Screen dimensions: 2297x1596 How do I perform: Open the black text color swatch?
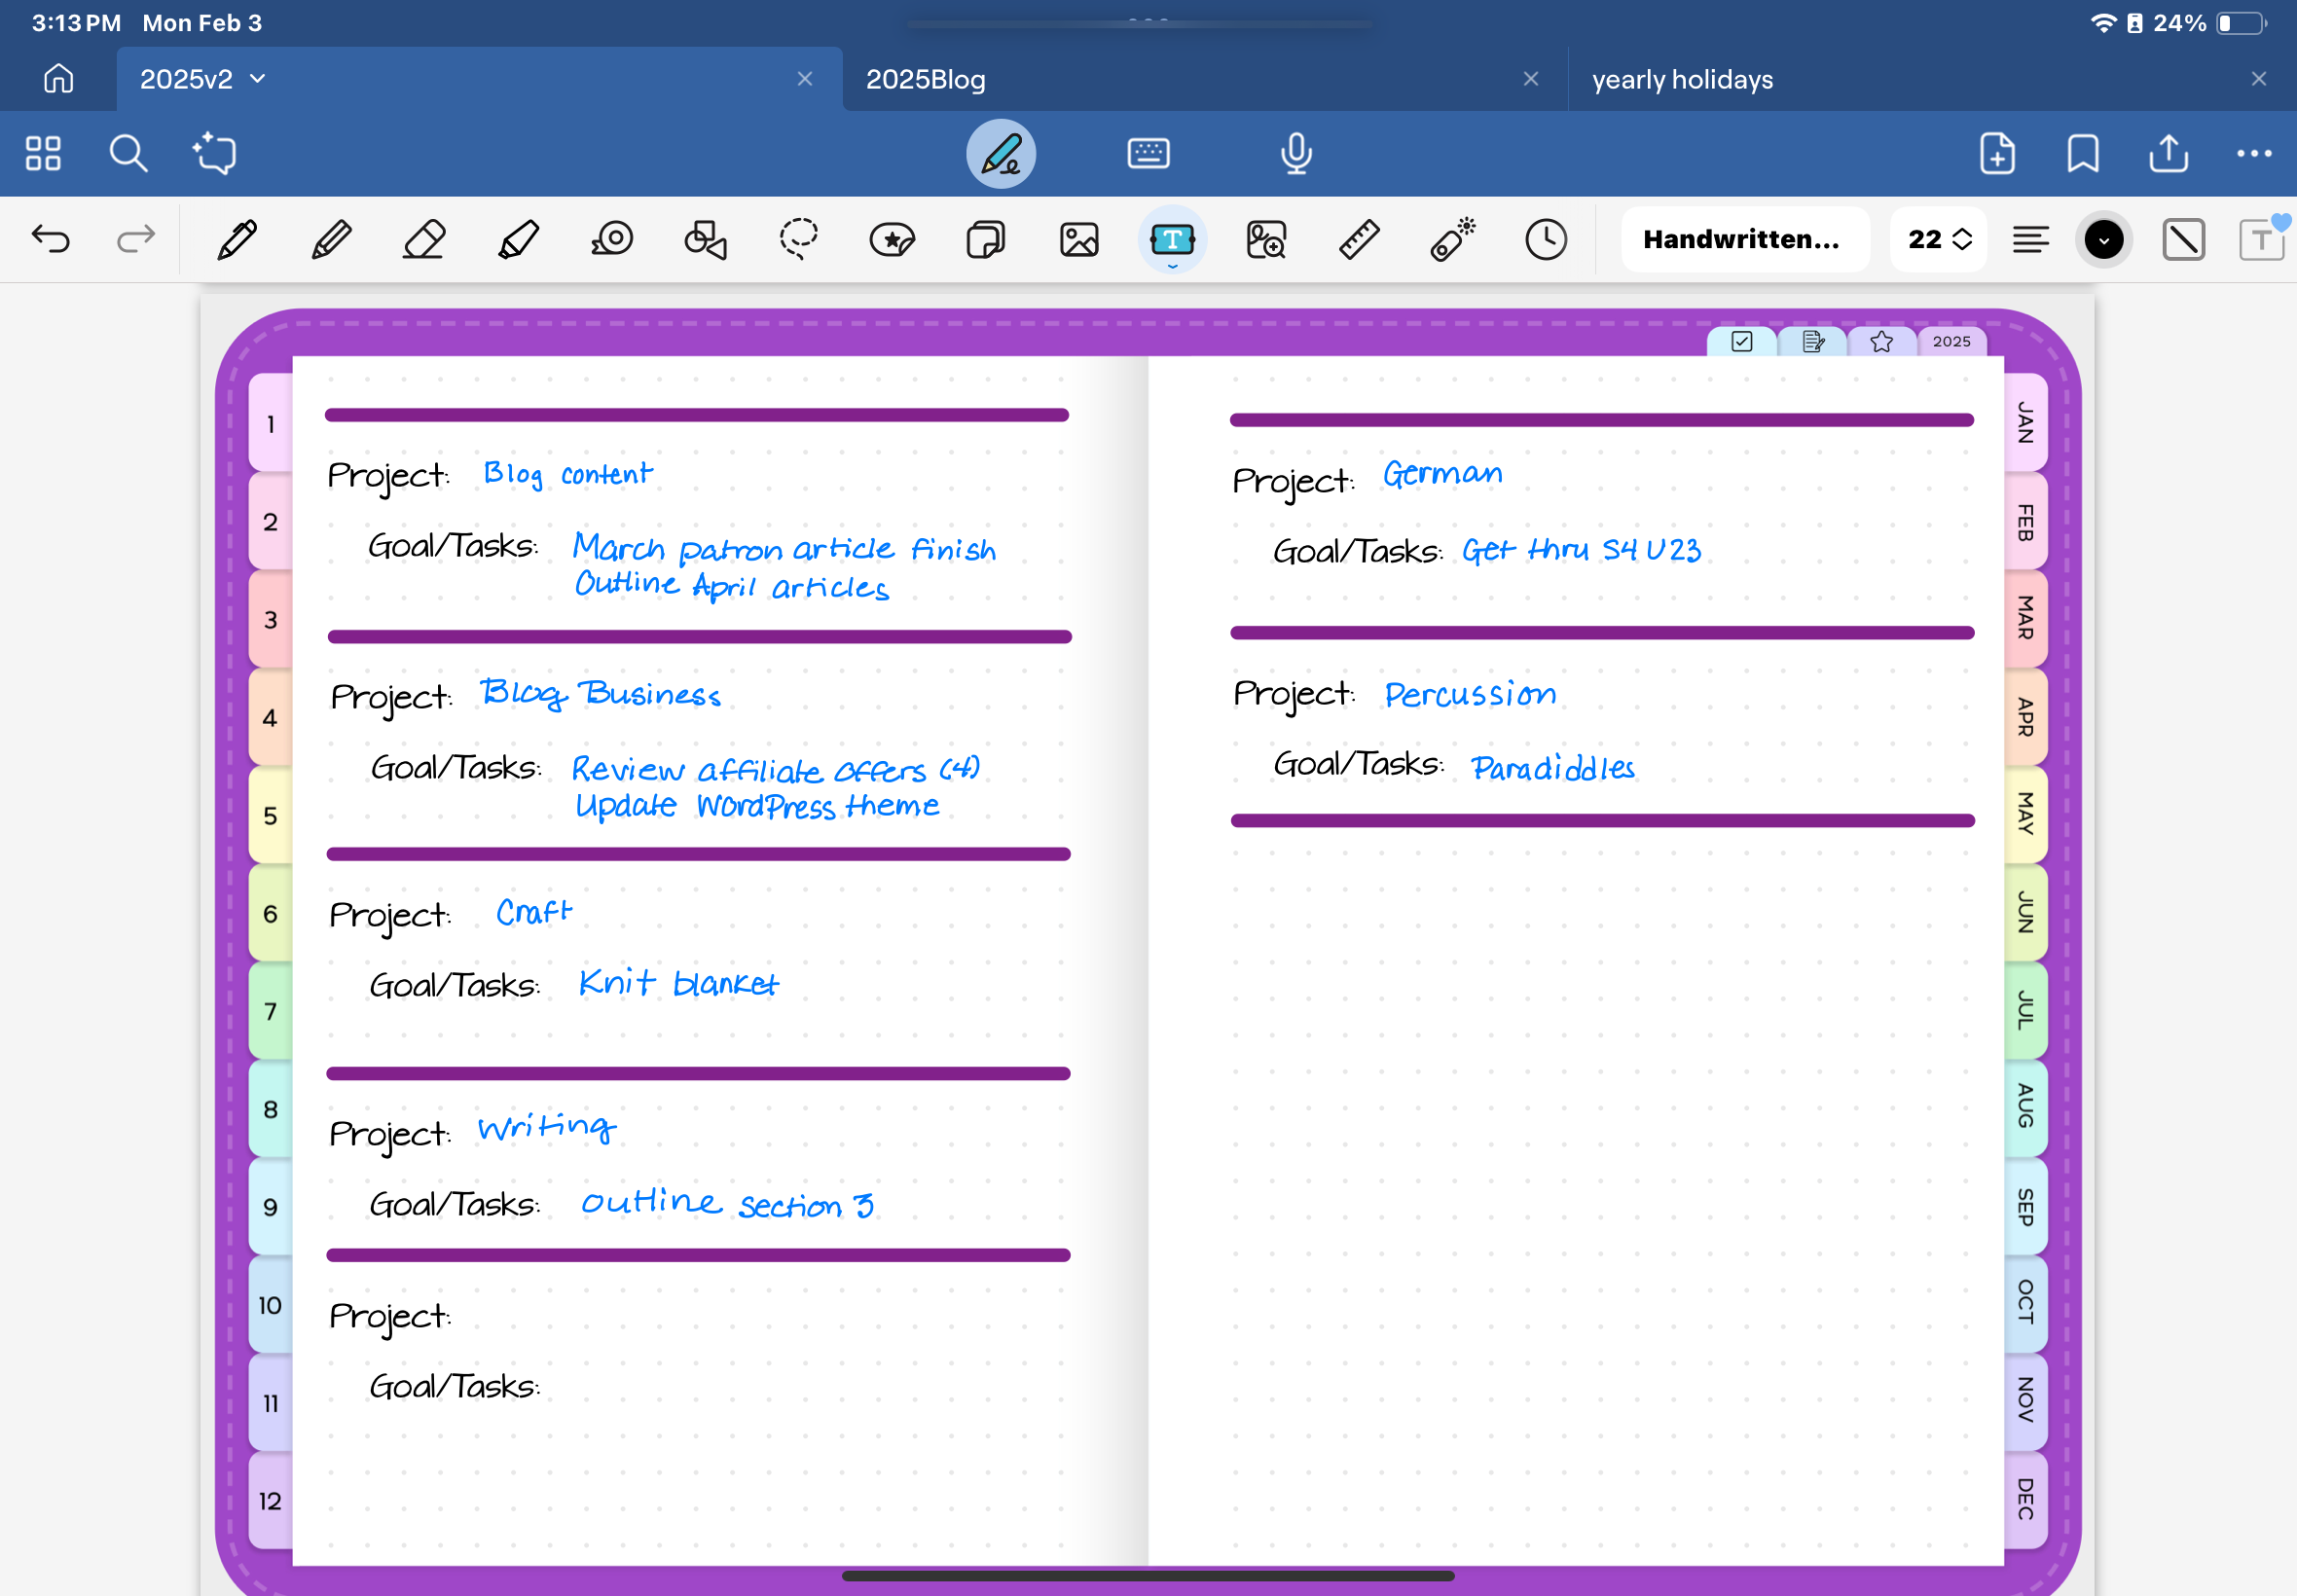pos(2104,240)
